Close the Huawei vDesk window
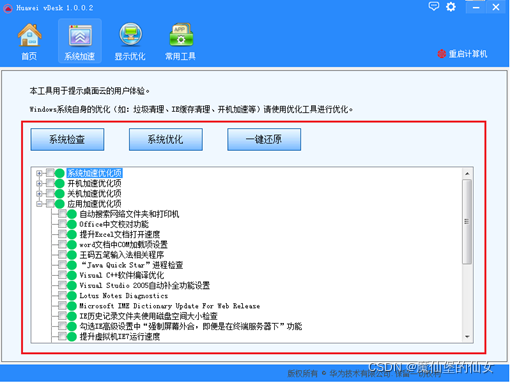This screenshot has height=383, width=510. click(496, 7)
